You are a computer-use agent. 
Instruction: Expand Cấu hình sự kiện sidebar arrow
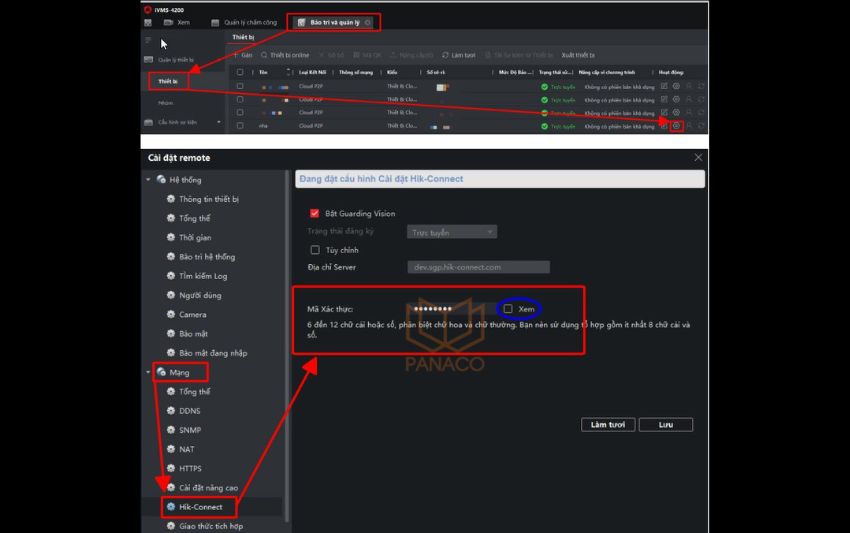click(x=218, y=123)
